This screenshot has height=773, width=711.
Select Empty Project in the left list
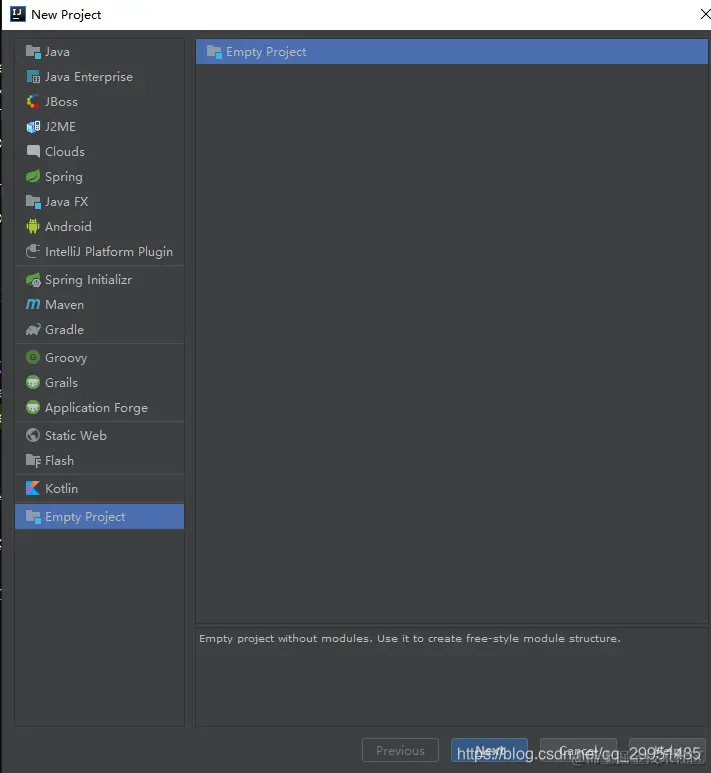point(100,517)
